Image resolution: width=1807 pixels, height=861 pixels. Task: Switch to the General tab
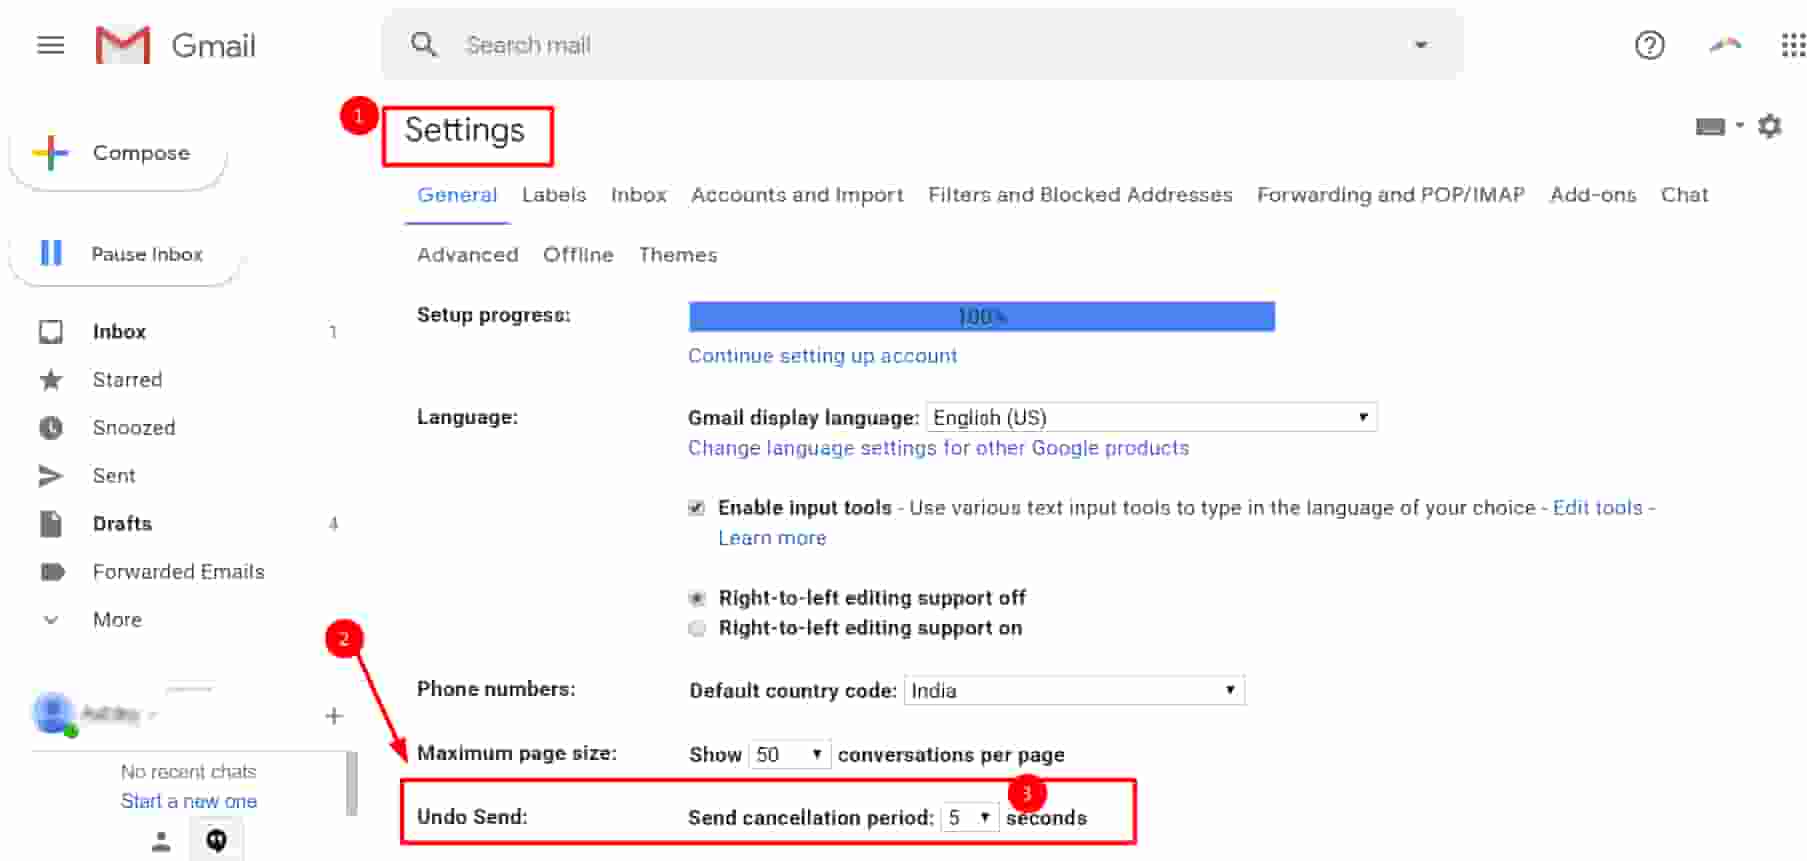pos(457,195)
